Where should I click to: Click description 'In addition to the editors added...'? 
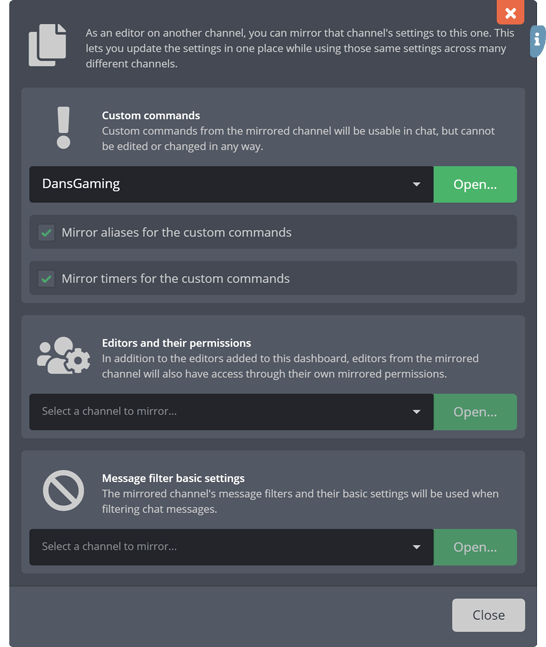pyautogui.click(x=290, y=366)
